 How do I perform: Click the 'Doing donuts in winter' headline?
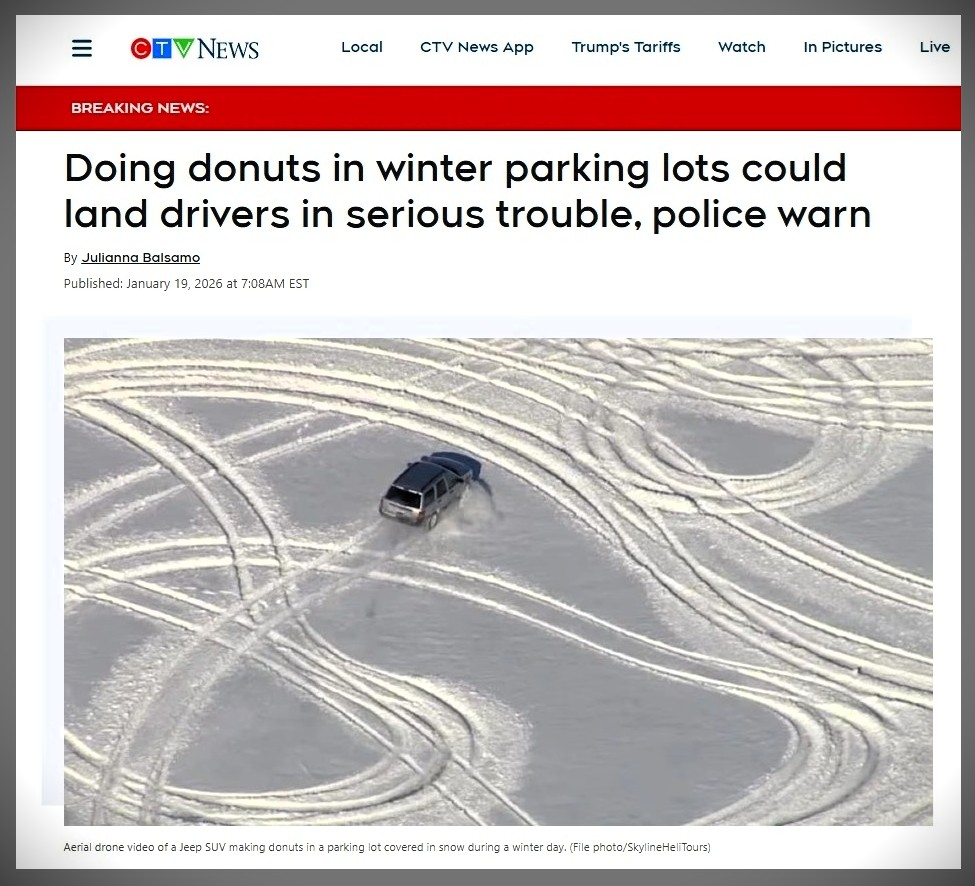tap(468, 191)
